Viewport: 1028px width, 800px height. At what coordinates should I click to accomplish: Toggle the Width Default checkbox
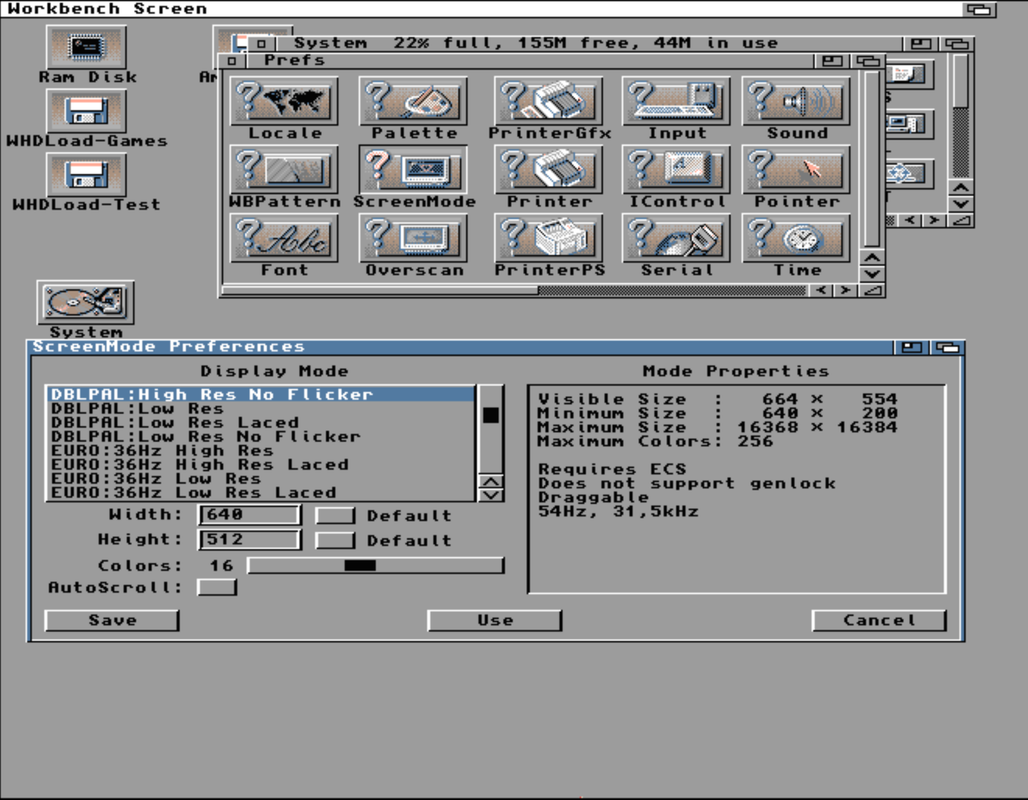pyautogui.click(x=335, y=515)
